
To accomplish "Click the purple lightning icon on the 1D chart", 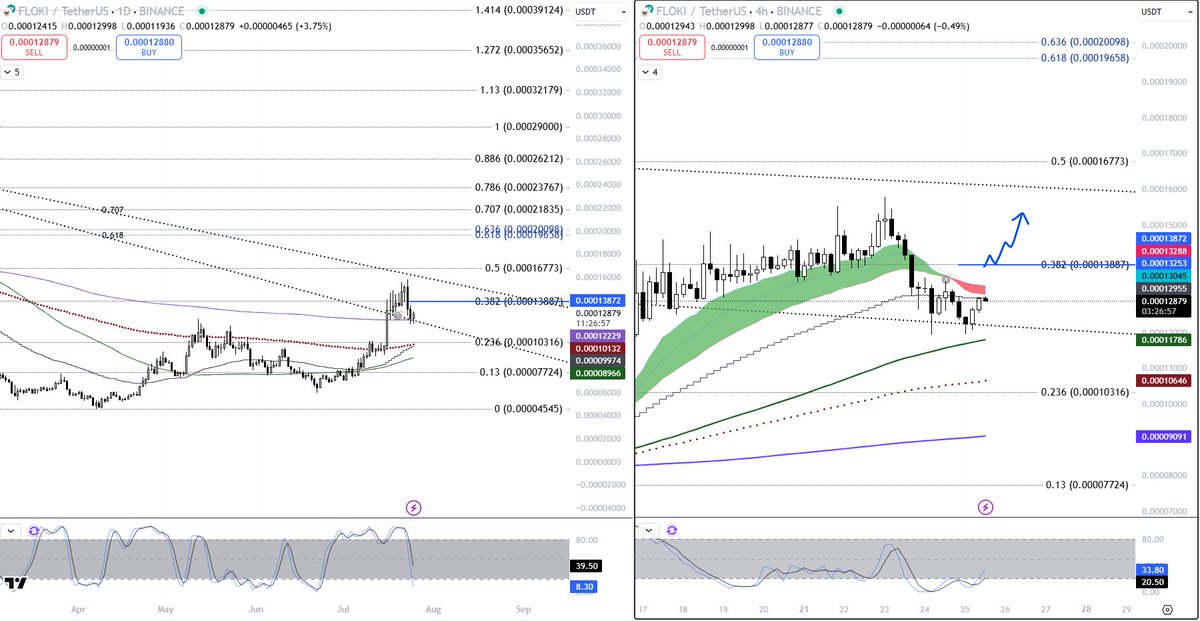I will (413, 508).
